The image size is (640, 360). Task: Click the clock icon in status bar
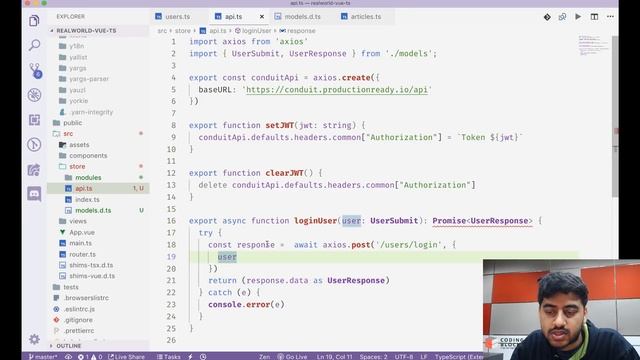click(x=203, y=357)
